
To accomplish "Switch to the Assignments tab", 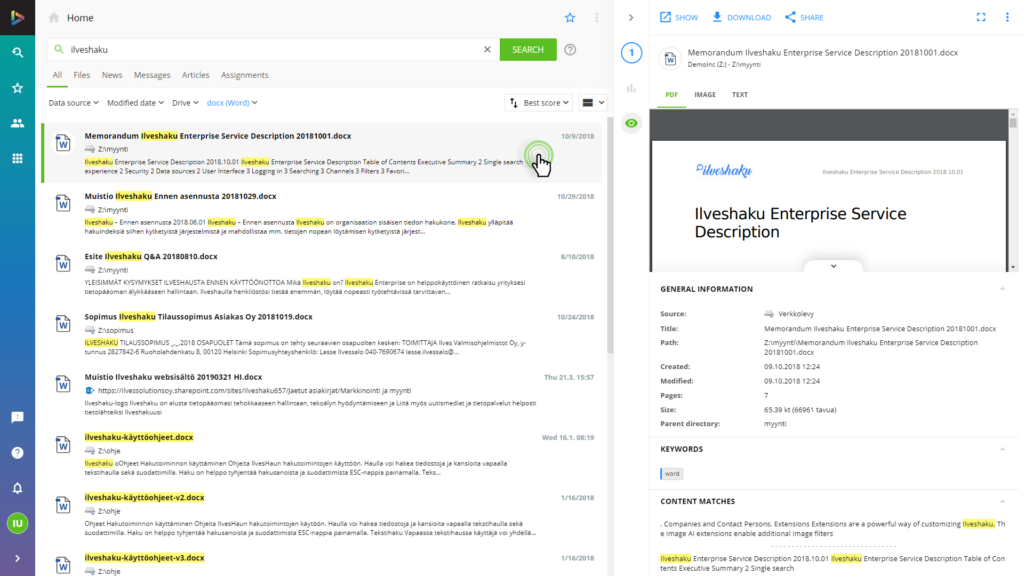I will pyautogui.click(x=244, y=75).
